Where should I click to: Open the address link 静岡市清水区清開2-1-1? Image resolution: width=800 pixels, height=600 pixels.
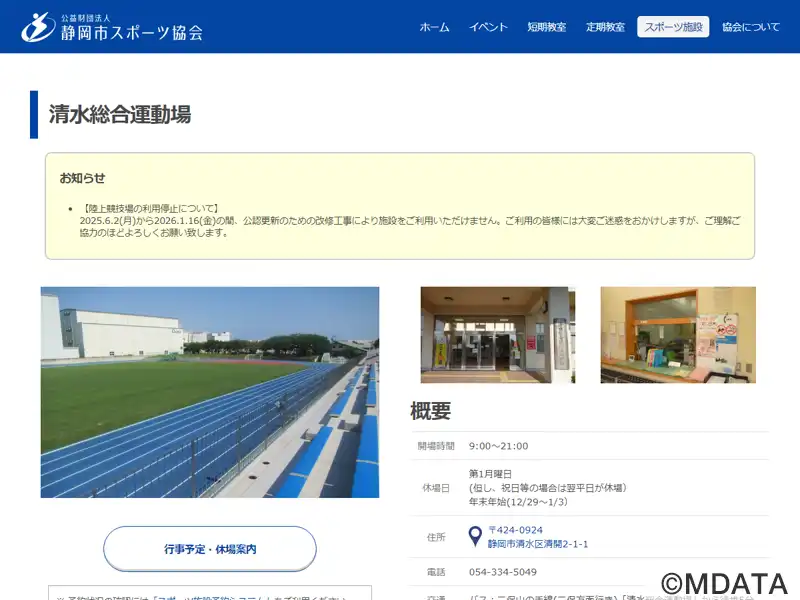[538, 544]
